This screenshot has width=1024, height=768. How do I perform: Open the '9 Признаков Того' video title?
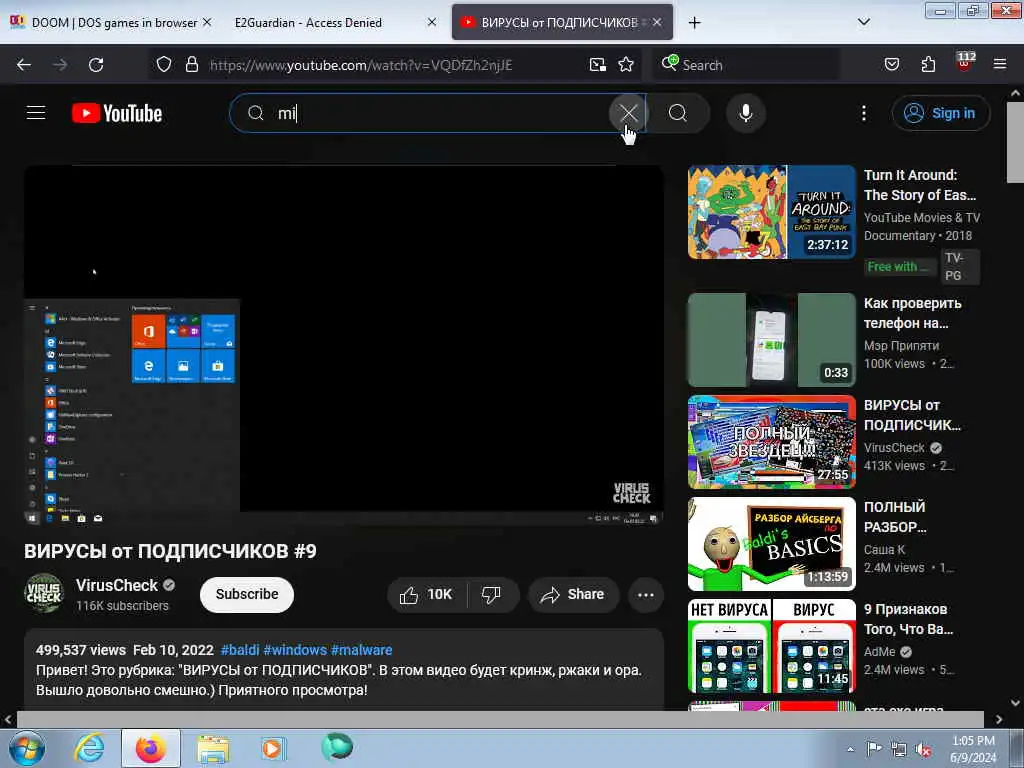pyautogui.click(x=908, y=619)
